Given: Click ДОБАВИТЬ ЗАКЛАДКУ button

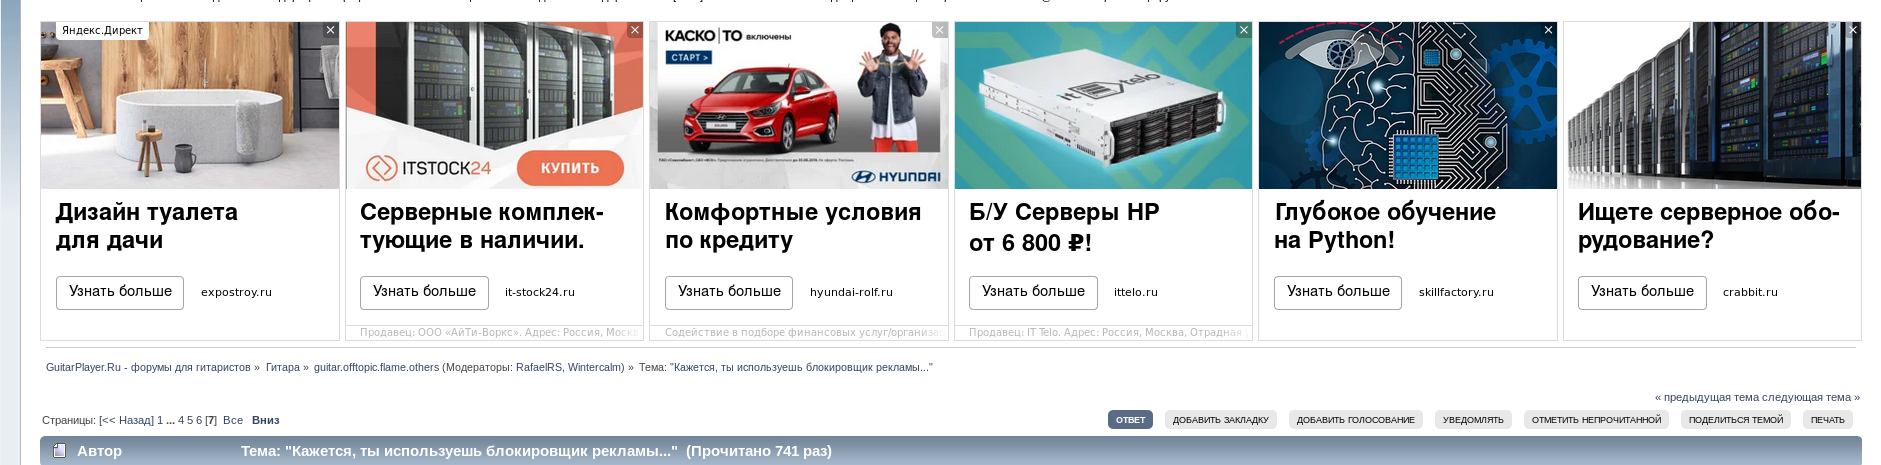Looking at the screenshot, I should coord(1220,420).
